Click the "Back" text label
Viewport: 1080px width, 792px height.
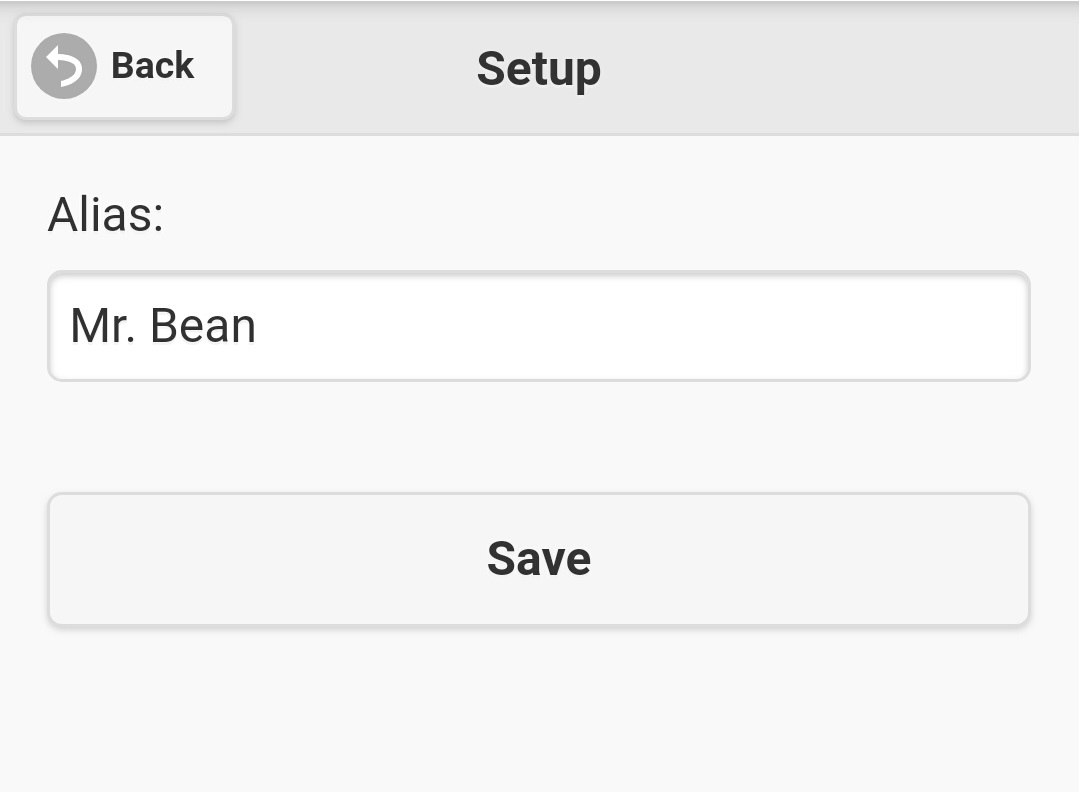point(152,66)
